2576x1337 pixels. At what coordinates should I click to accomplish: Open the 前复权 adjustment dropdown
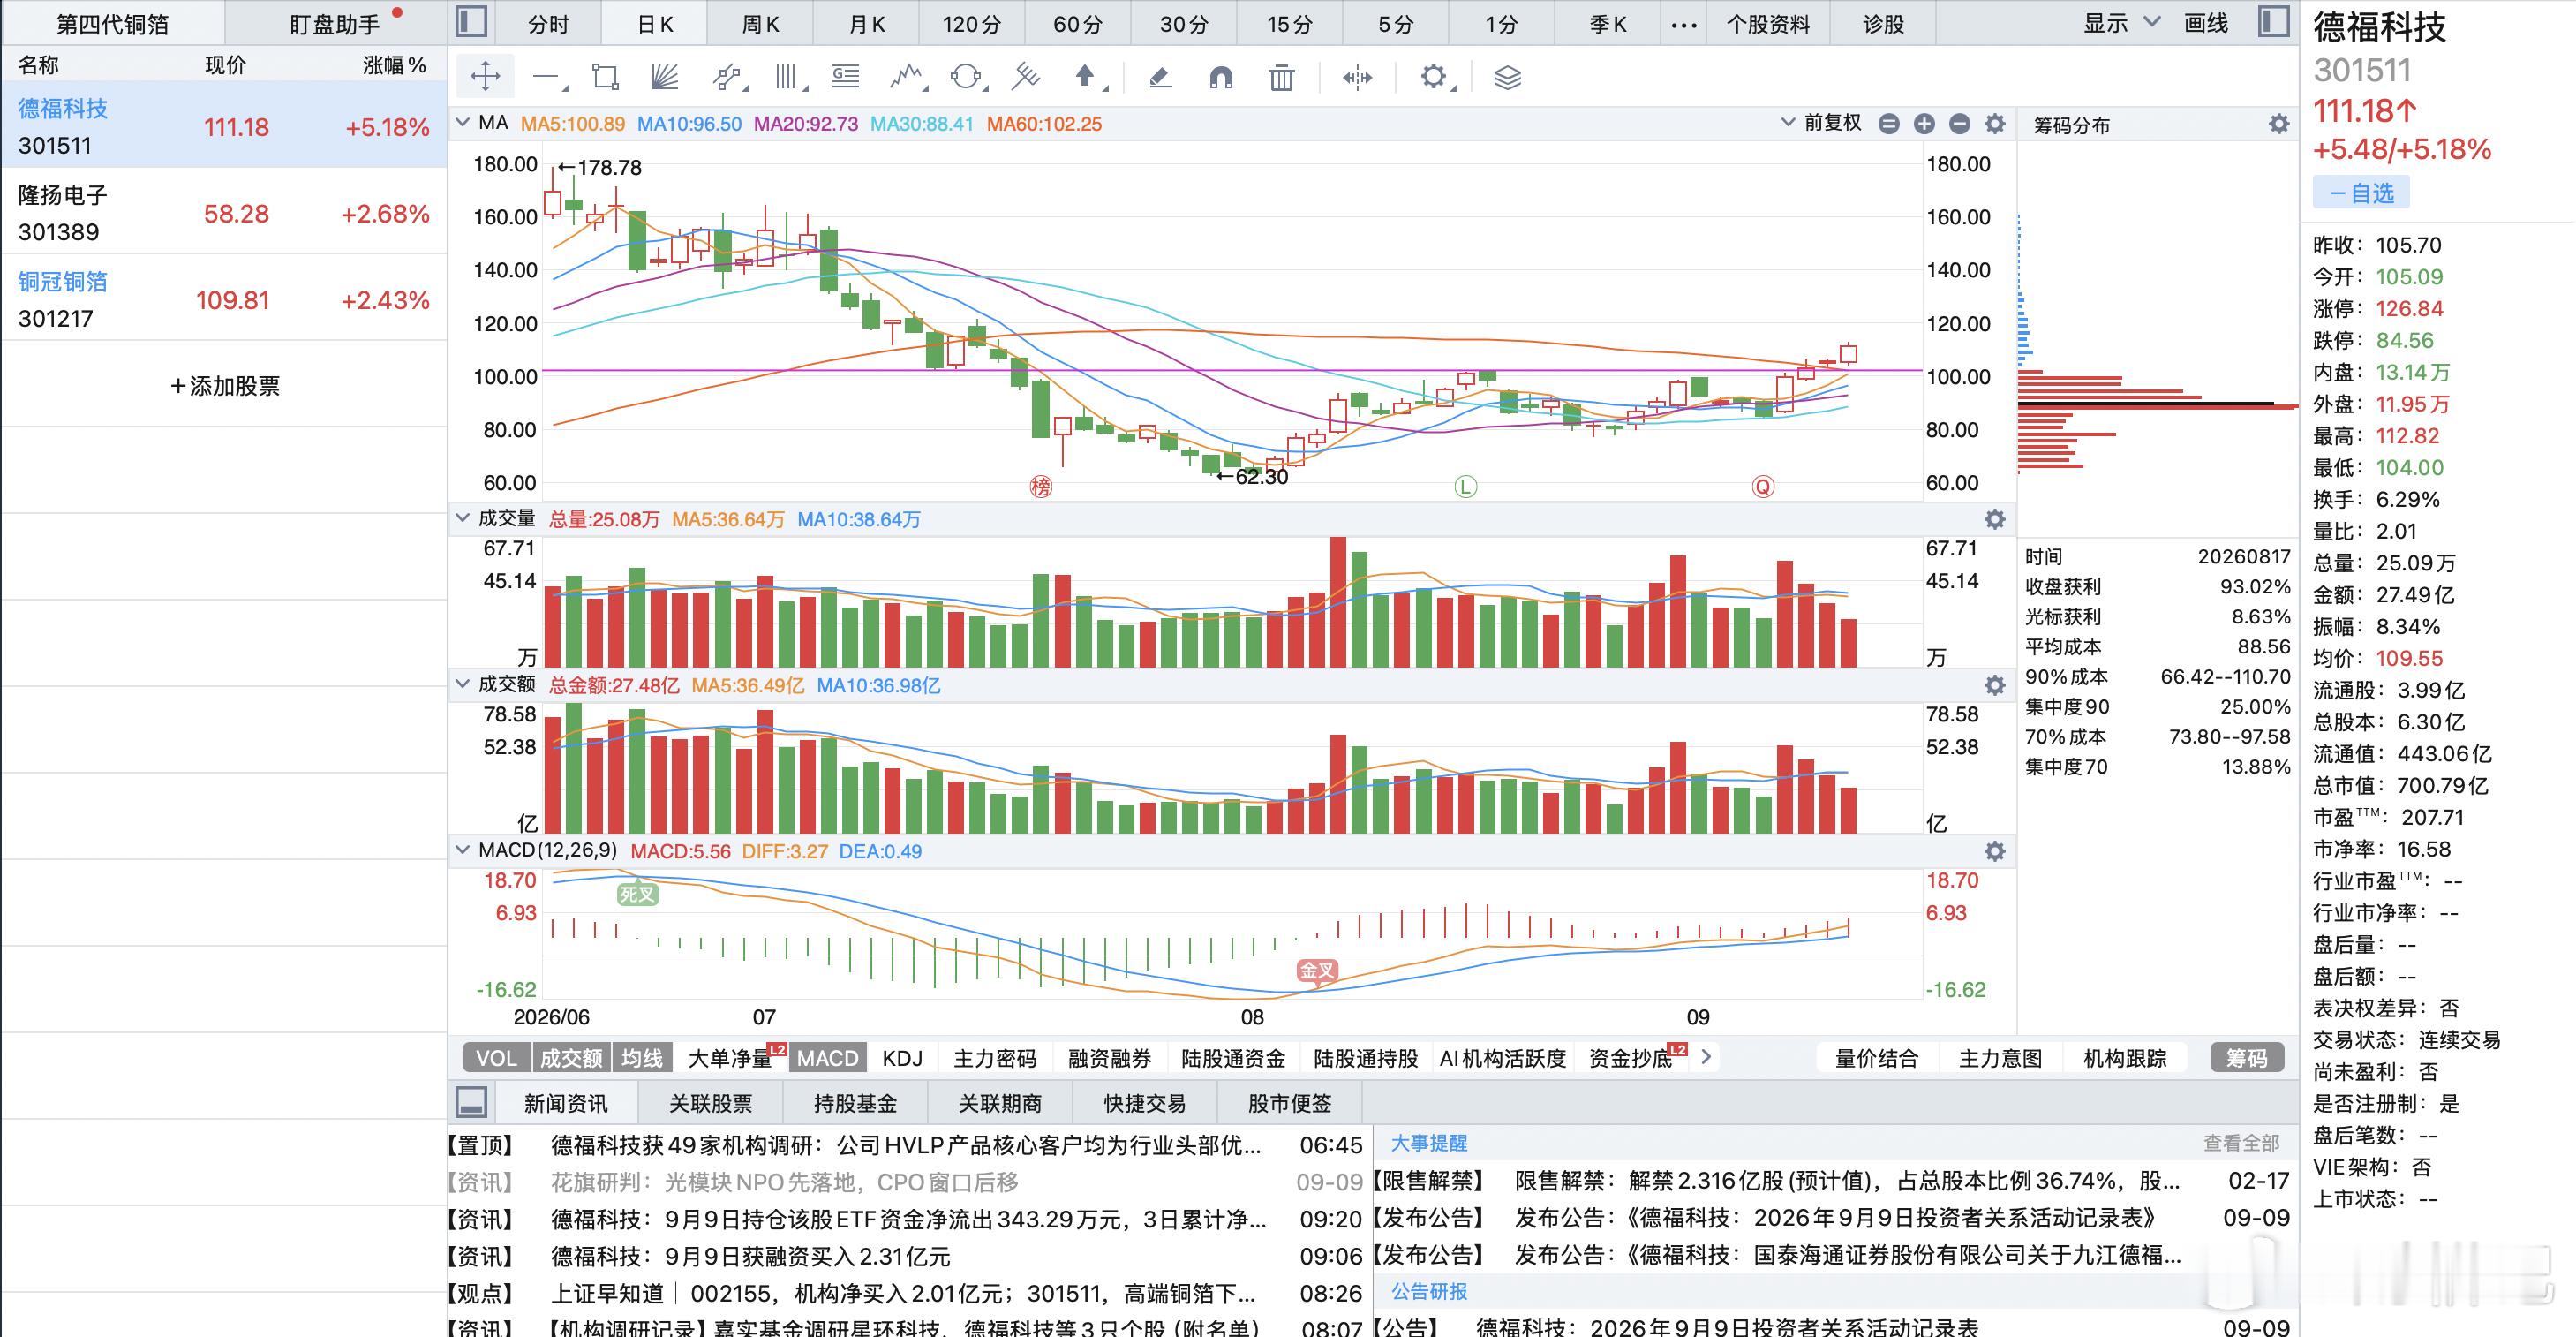click(1821, 123)
